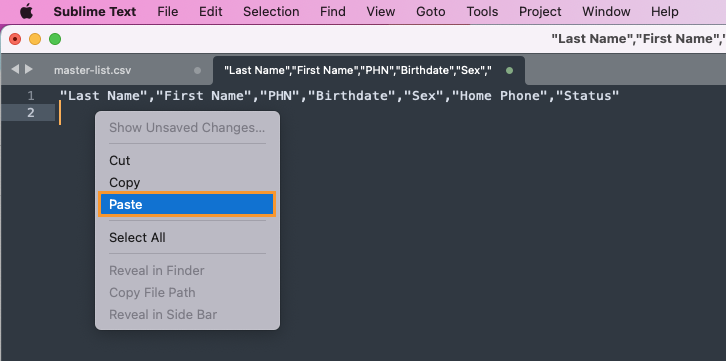Click Copy File Path menu entry
726x361 pixels.
187,293
